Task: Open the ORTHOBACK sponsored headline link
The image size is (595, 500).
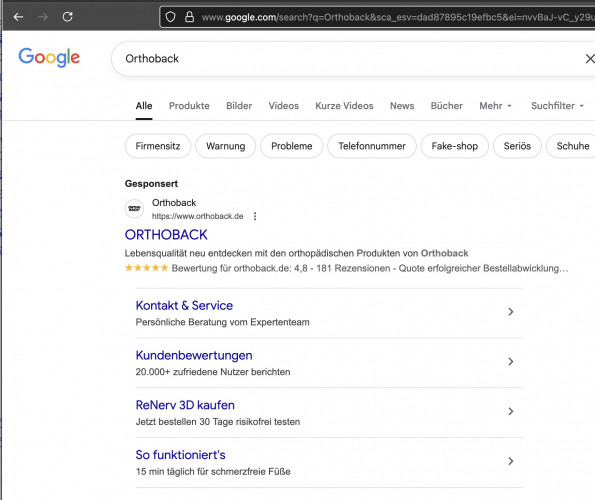Action: click(x=166, y=235)
